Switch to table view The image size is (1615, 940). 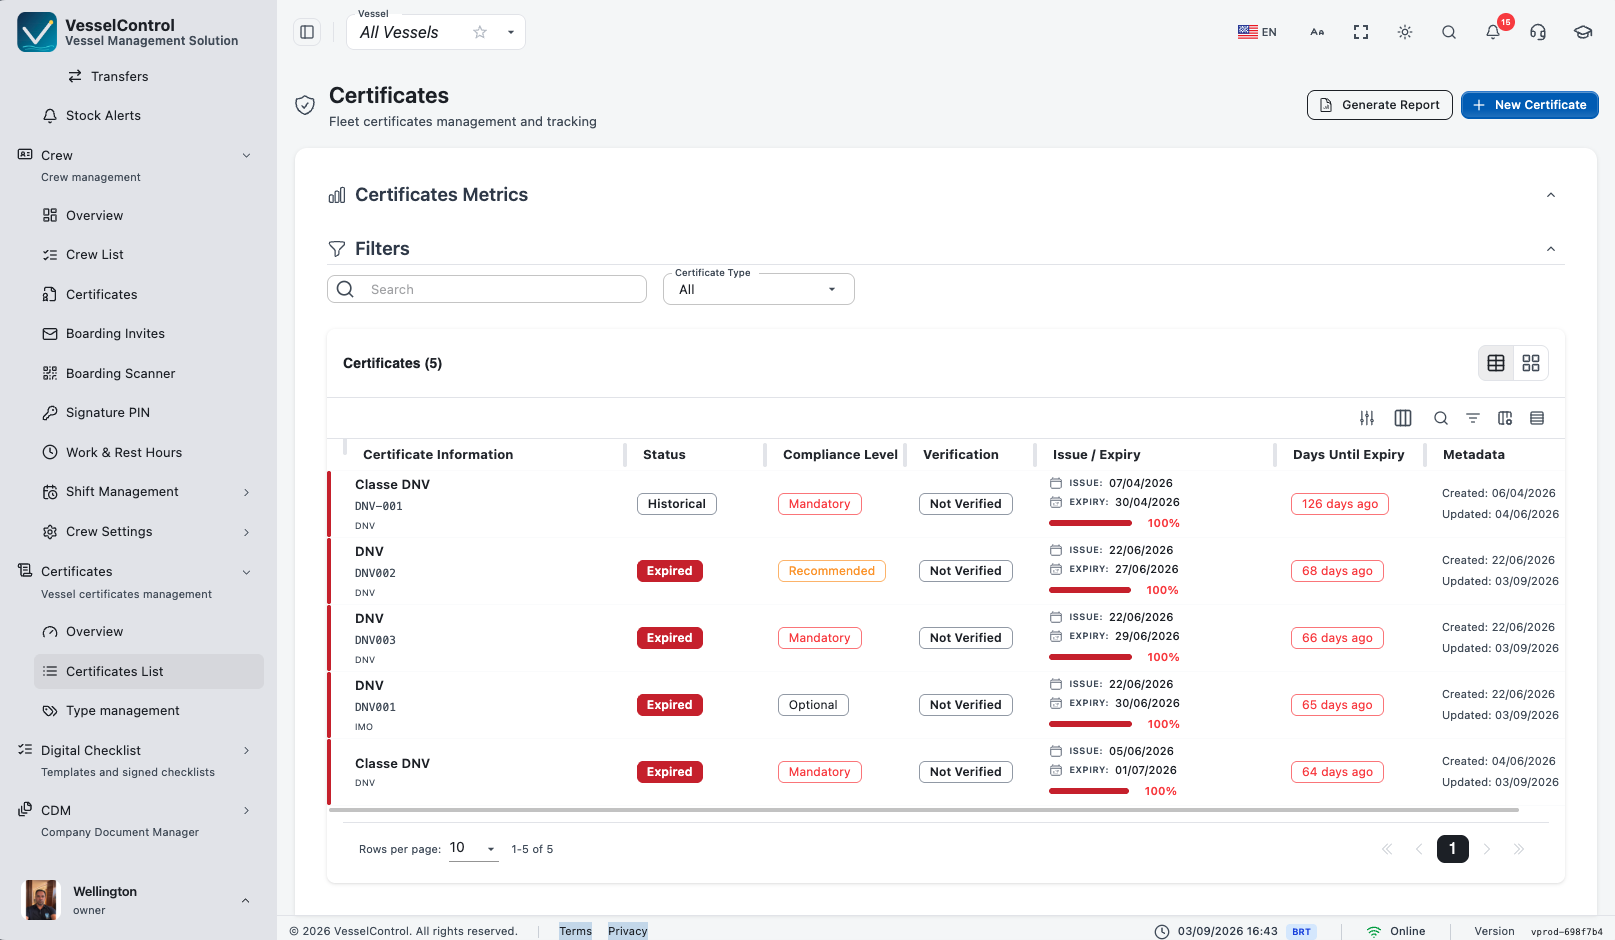click(1496, 363)
